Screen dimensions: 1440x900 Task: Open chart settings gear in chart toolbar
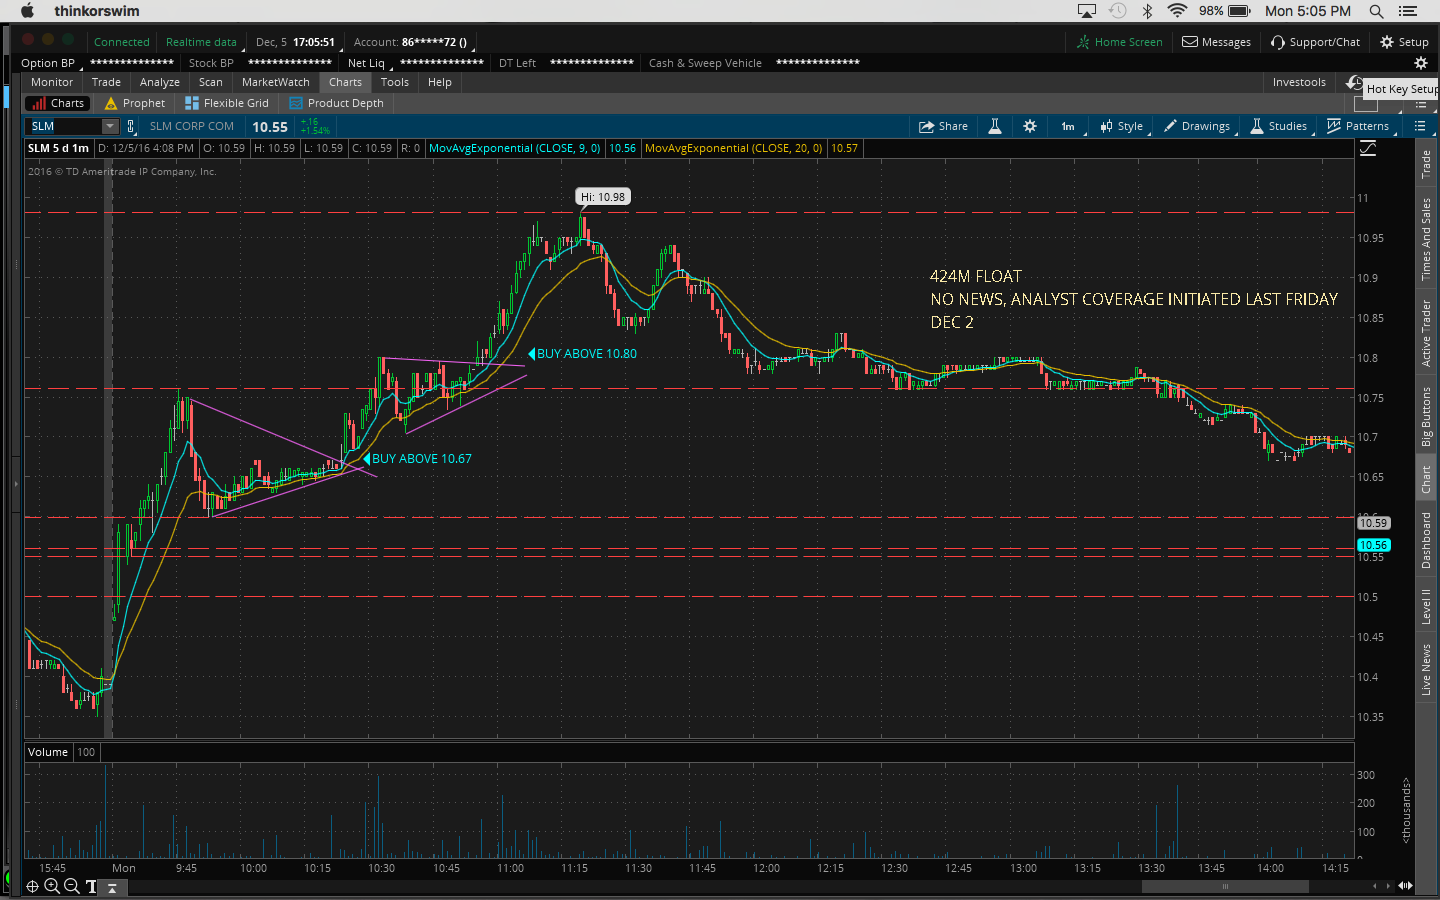[x=1030, y=126]
